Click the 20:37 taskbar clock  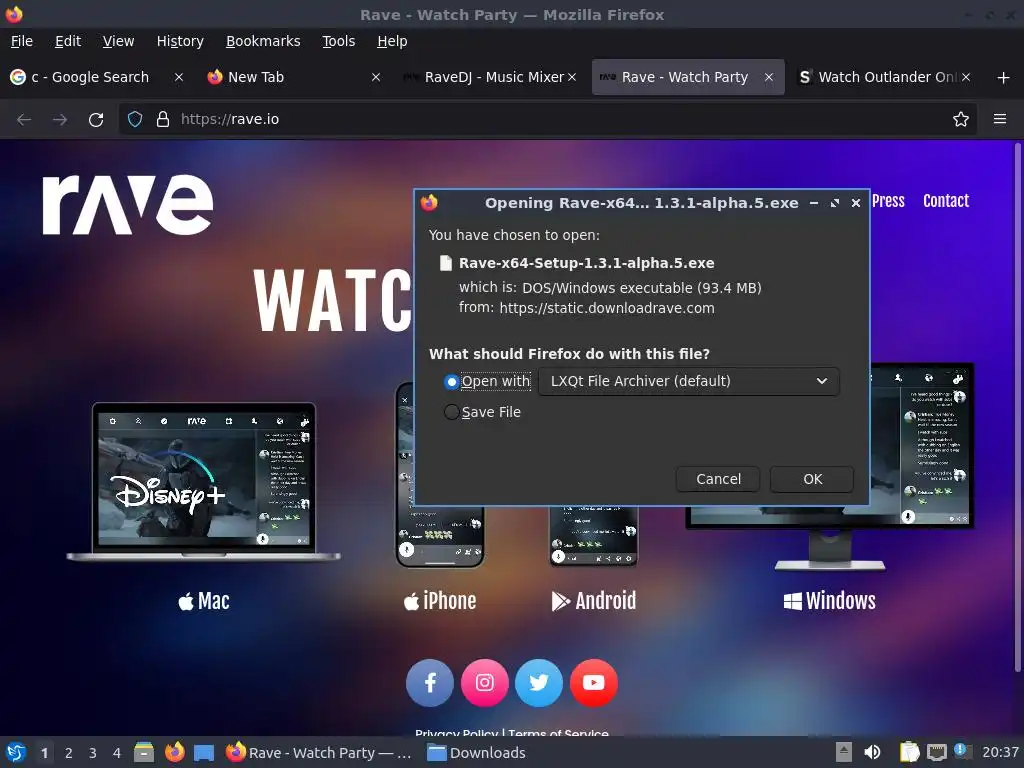pos(1000,753)
